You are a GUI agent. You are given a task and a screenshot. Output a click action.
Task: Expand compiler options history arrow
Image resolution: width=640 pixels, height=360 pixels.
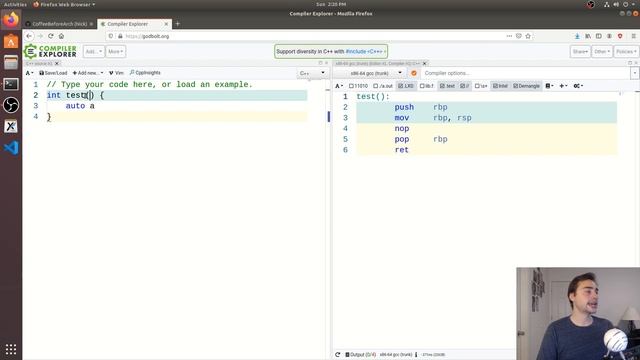[635, 73]
